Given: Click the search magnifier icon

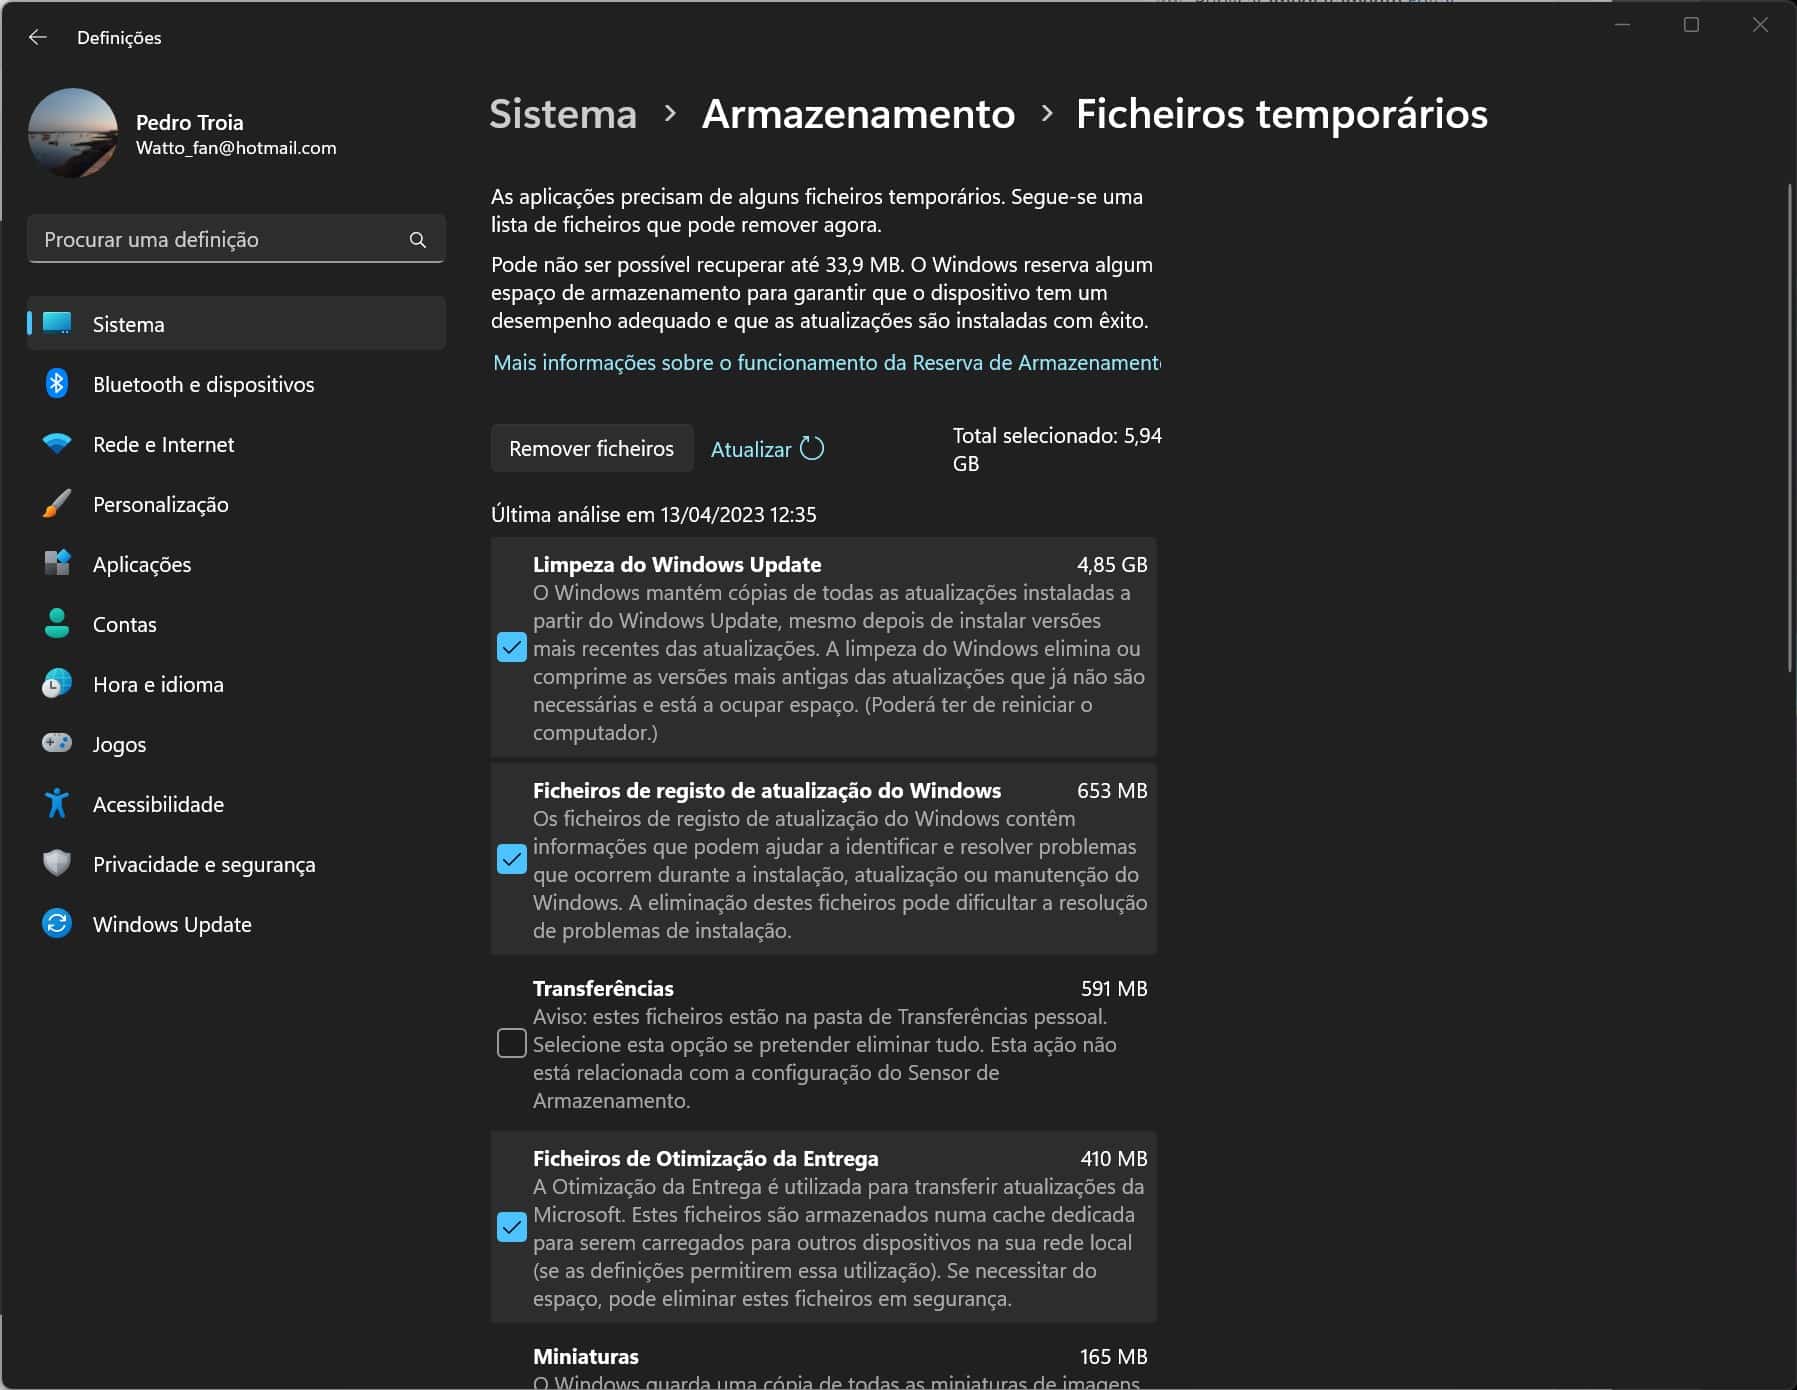Looking at the screenshot, I should coord(418,240).
